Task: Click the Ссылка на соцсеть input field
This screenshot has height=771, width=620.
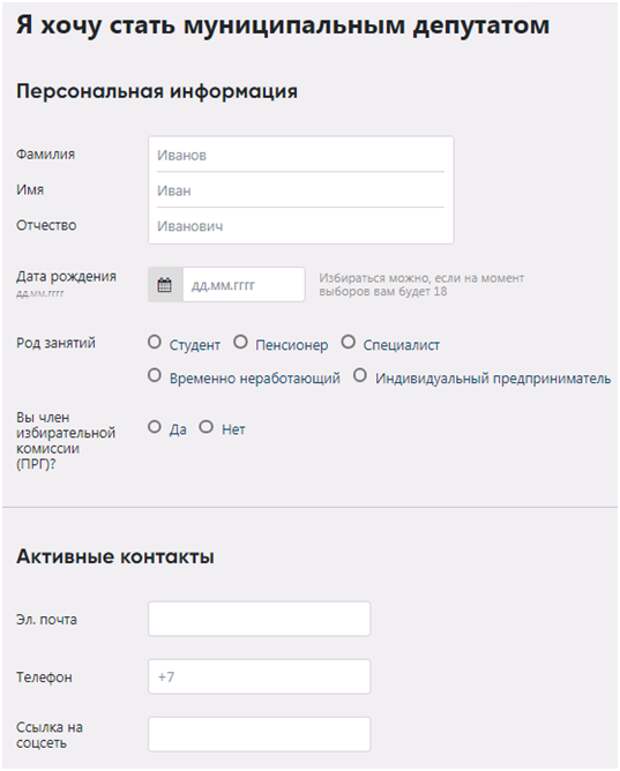Action: pos(259,734)
